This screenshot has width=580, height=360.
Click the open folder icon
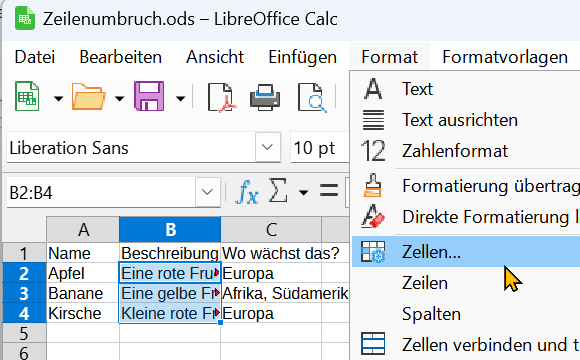click(88, 97)
